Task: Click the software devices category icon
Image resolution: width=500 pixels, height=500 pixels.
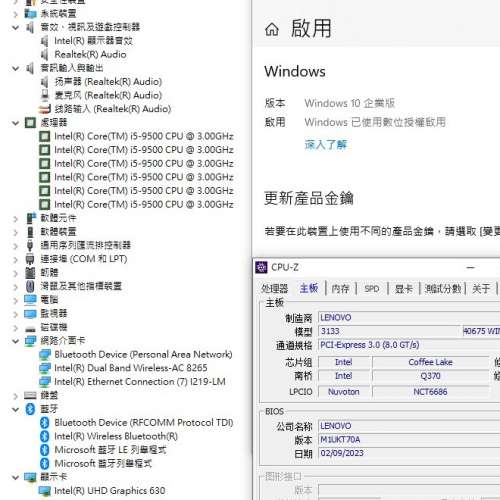Action: (30, 232)
